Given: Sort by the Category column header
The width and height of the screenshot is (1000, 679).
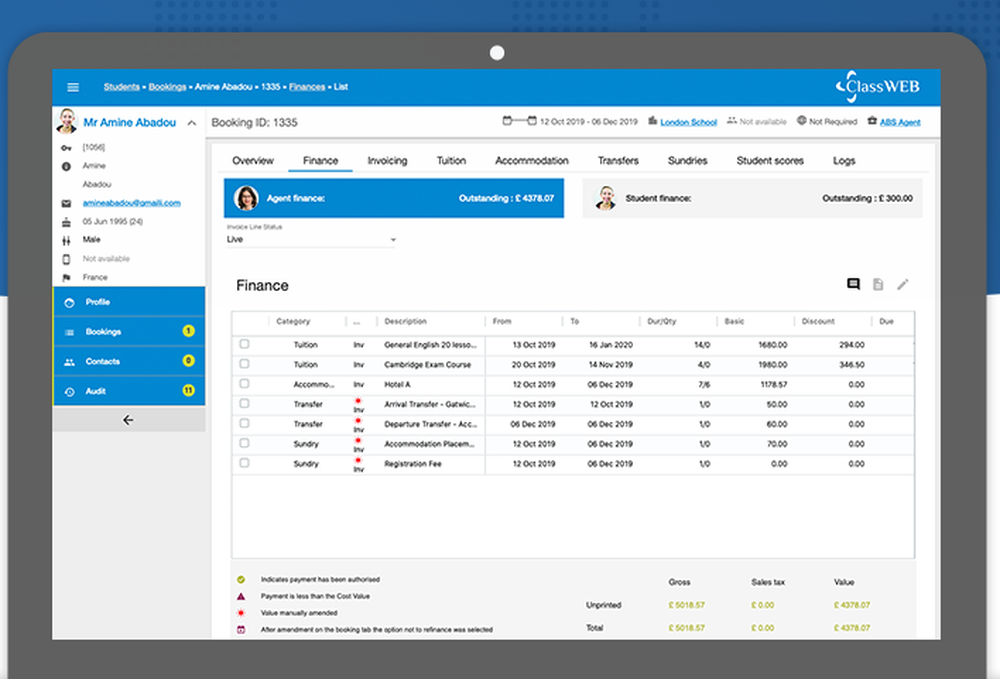Looking at the screenshot, I should 293,321.
